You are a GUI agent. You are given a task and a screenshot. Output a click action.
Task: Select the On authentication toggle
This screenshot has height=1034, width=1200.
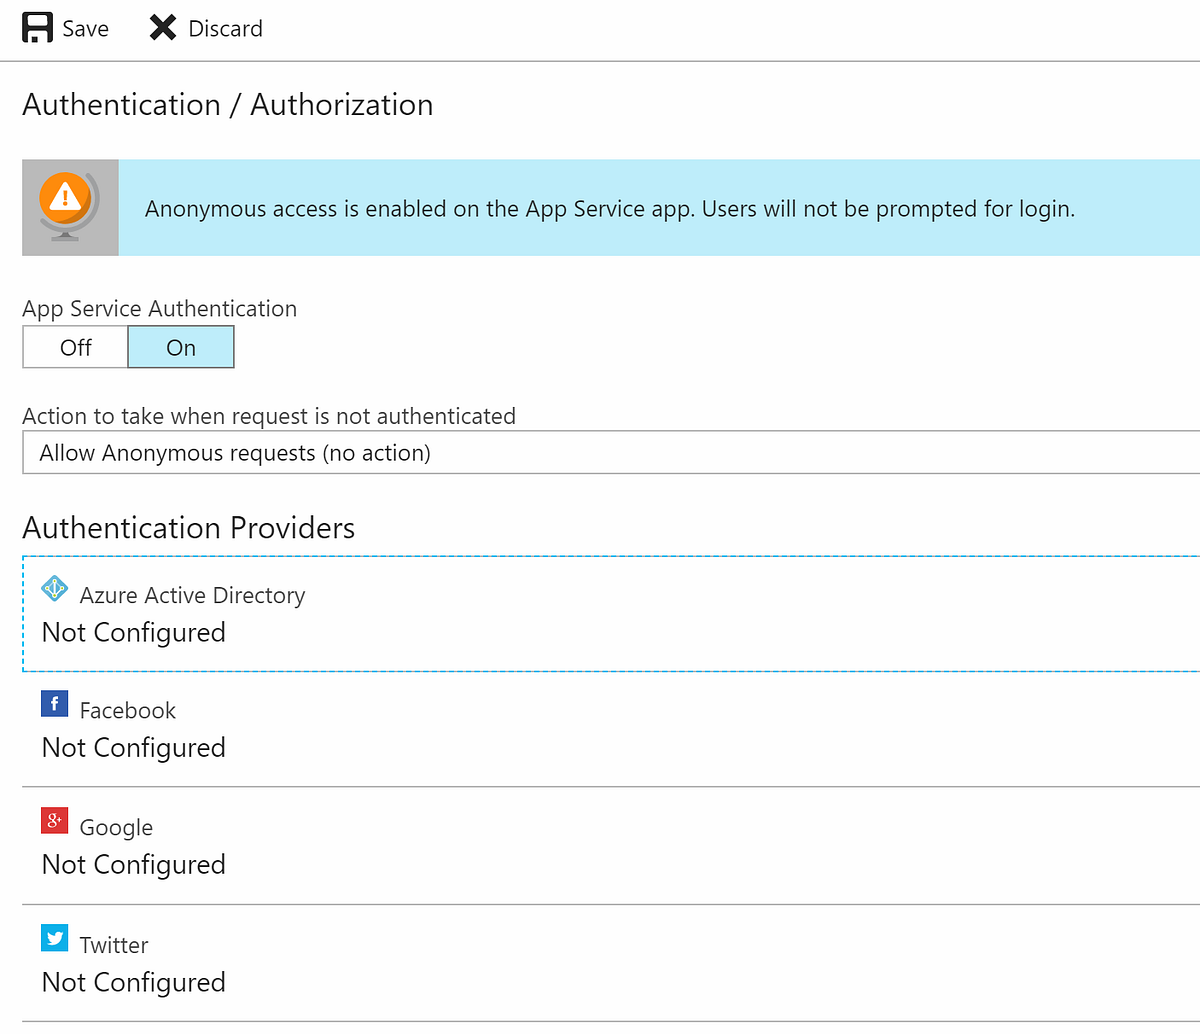pyautogui.click(x=181, y=347)
